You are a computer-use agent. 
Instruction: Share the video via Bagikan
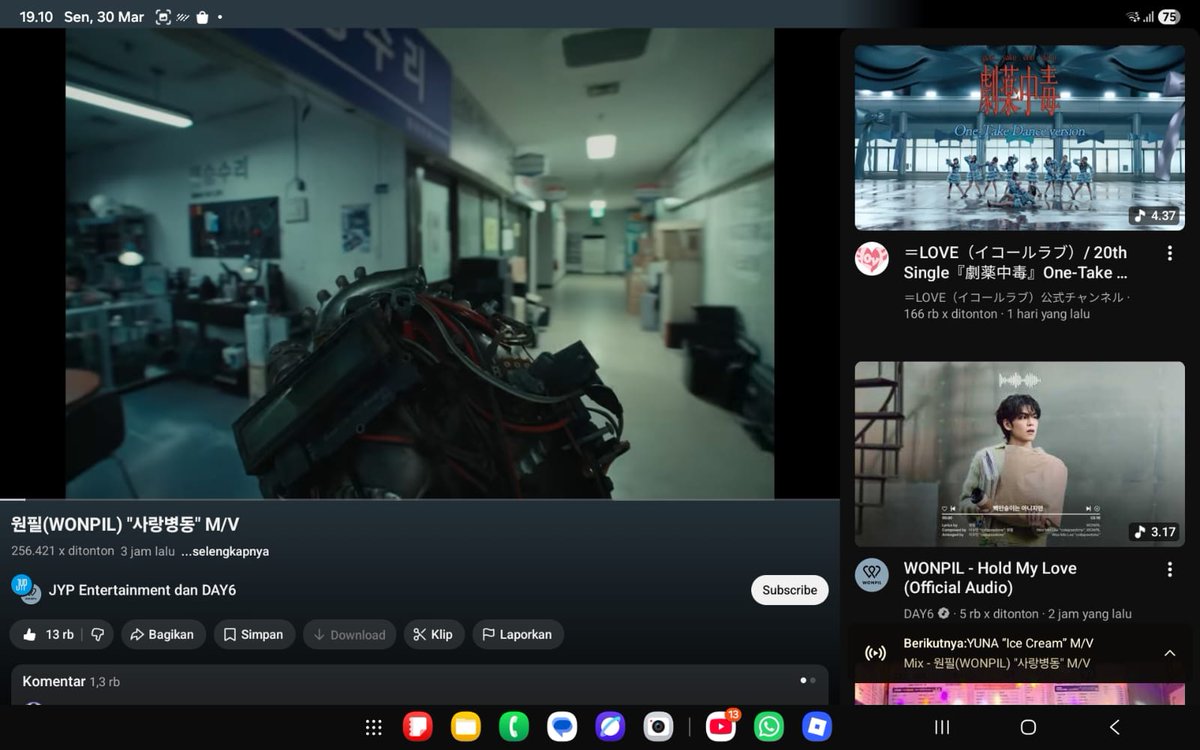[163, 634]
